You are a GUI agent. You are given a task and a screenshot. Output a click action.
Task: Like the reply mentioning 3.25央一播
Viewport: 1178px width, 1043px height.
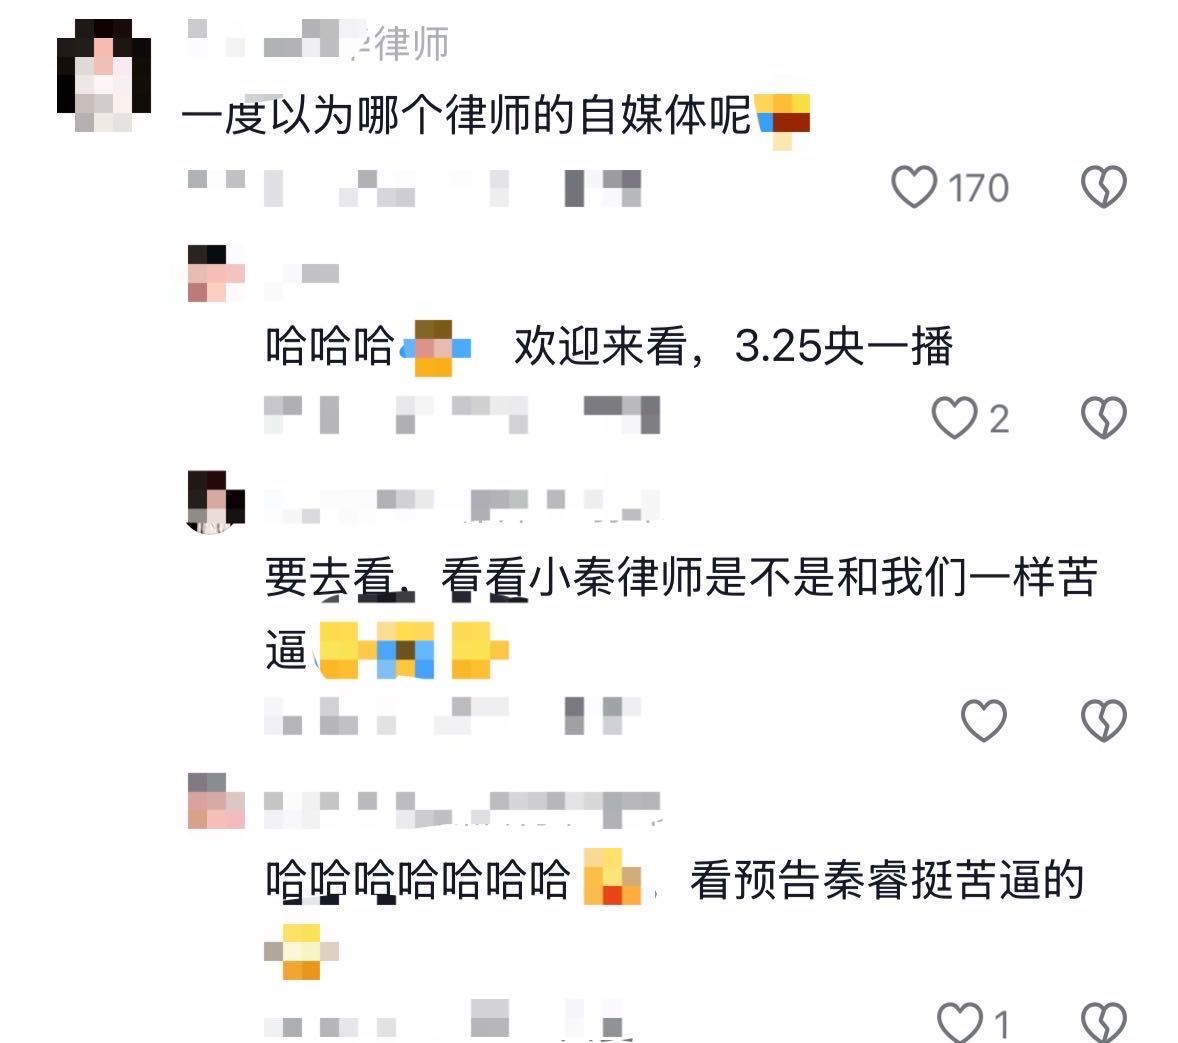[954, 418]
